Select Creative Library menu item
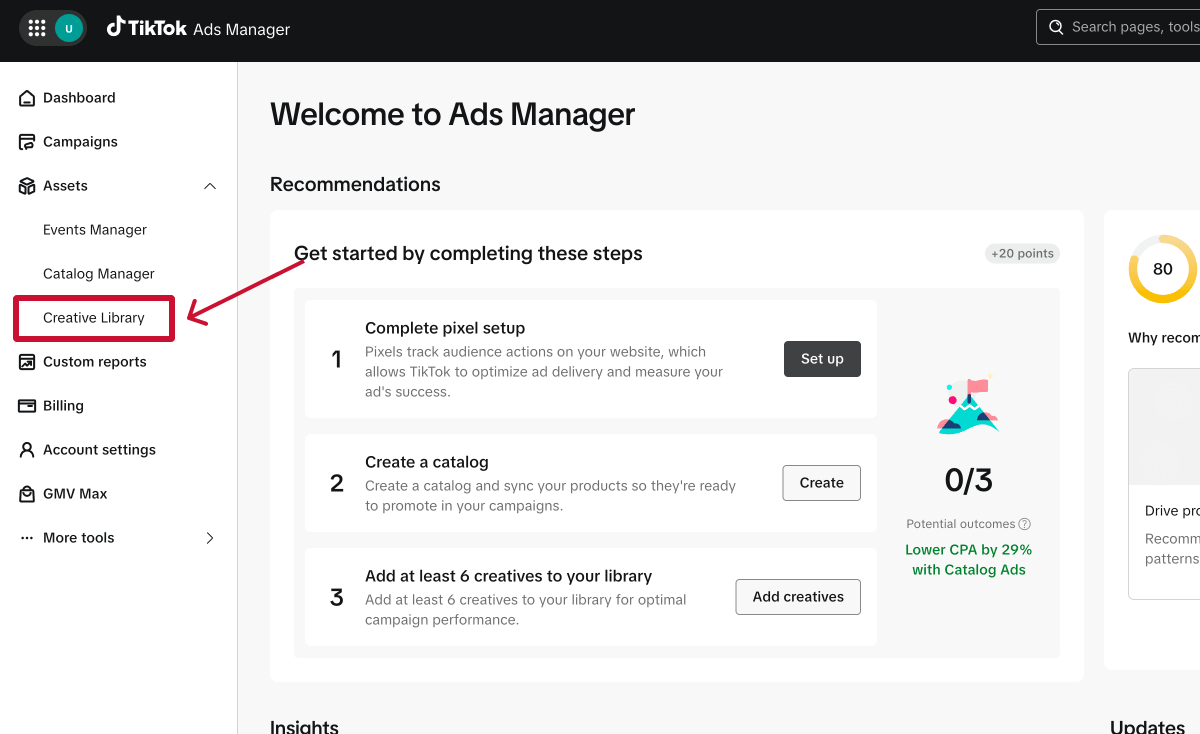 [x=94, y=318]
